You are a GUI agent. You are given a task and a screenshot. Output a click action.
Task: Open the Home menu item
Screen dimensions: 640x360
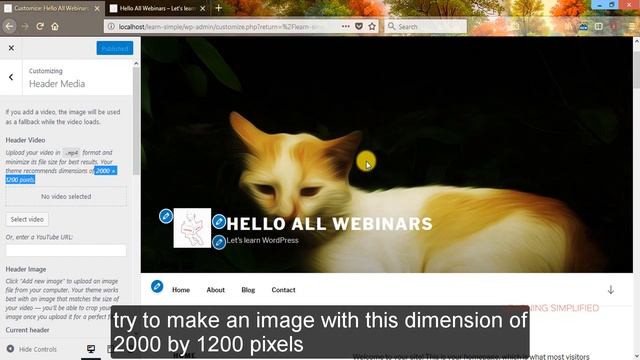click(181, 290)
